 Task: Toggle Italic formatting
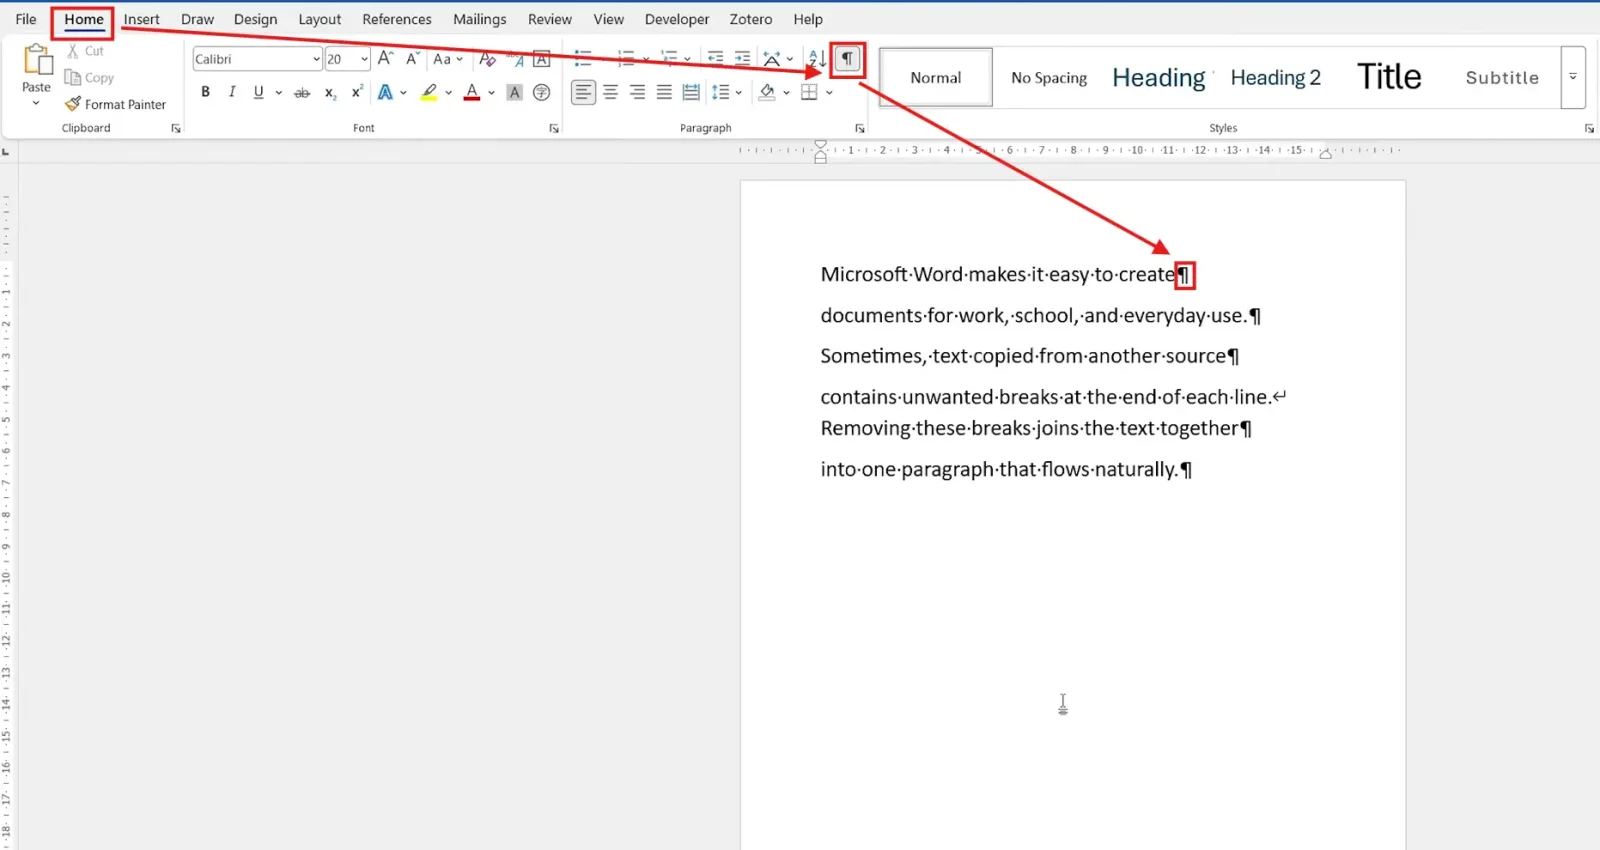coord(232,92)
